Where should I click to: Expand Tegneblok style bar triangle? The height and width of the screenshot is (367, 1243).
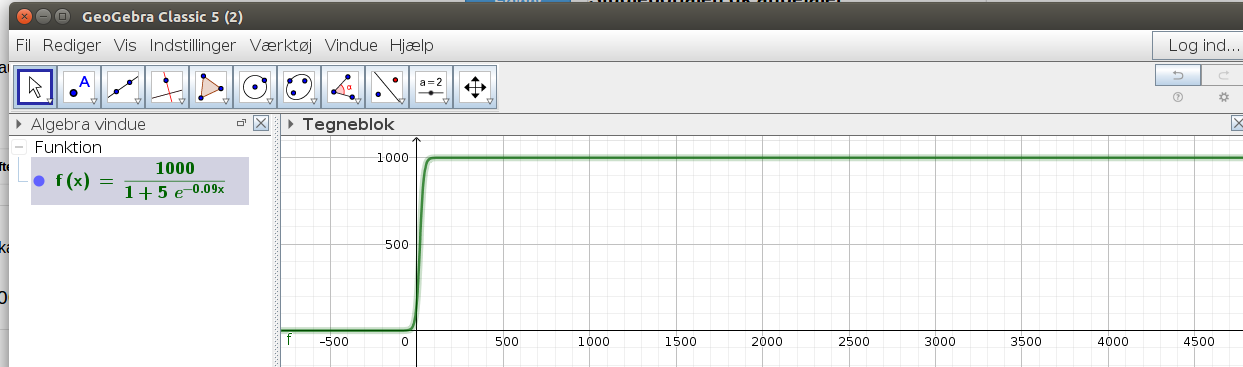click(x=291, y=124)
